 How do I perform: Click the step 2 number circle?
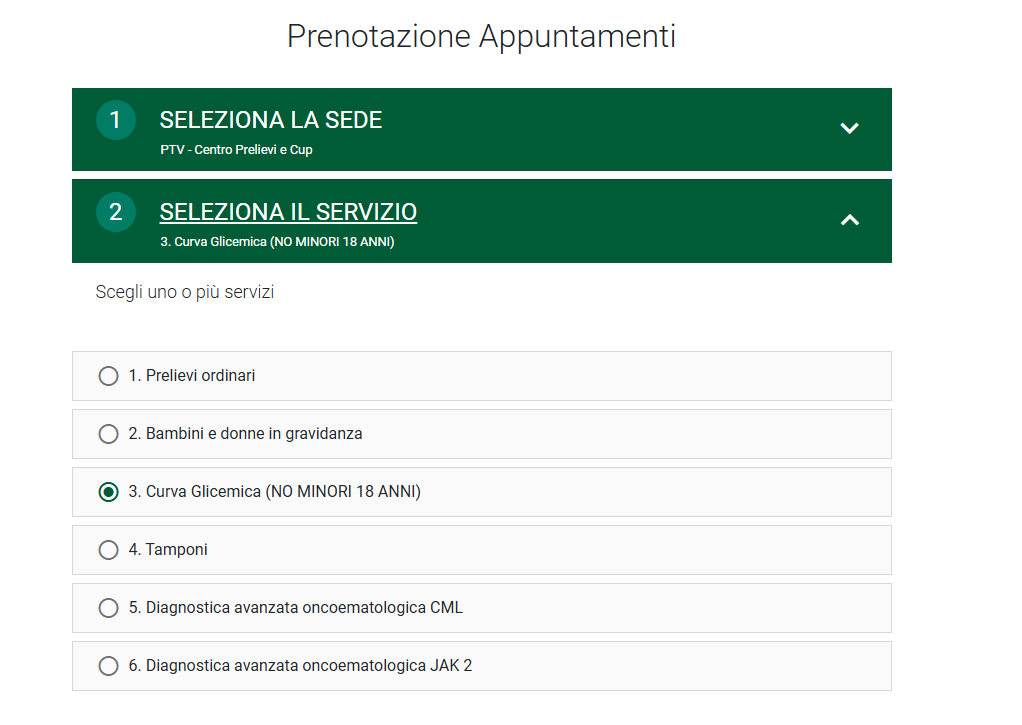[x=115, y=212]
